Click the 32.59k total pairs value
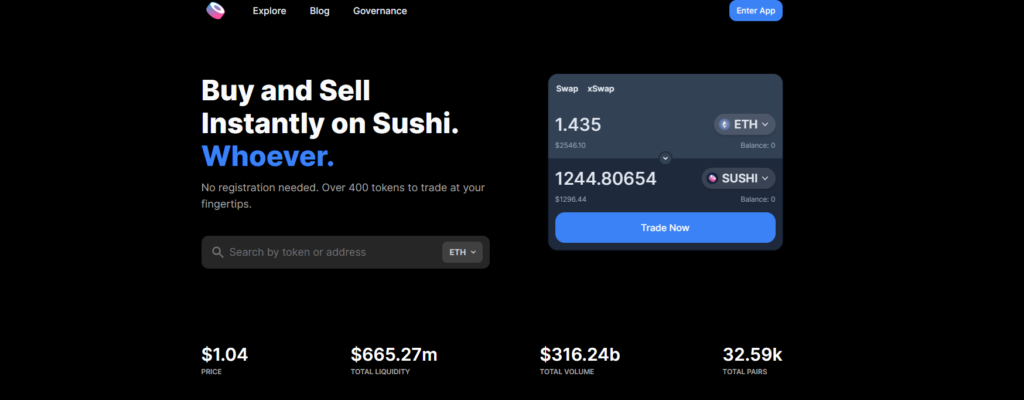This screenshot has height=400, width=1024. (x=752, y=355)
